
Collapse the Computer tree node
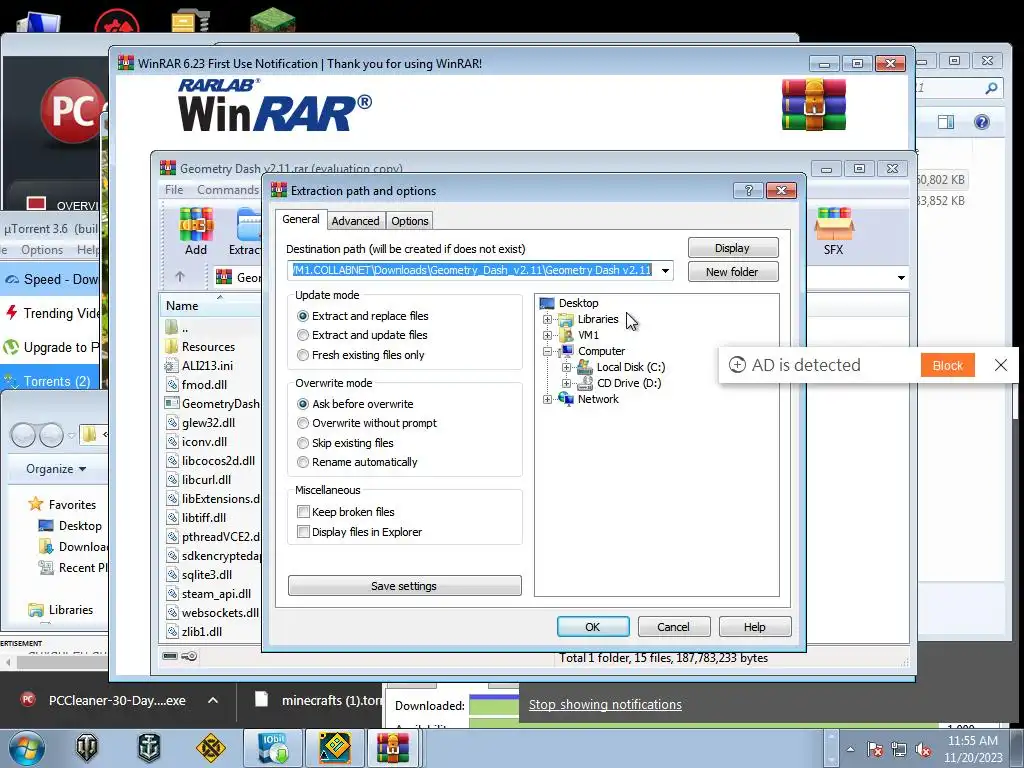tap(547, 351)
